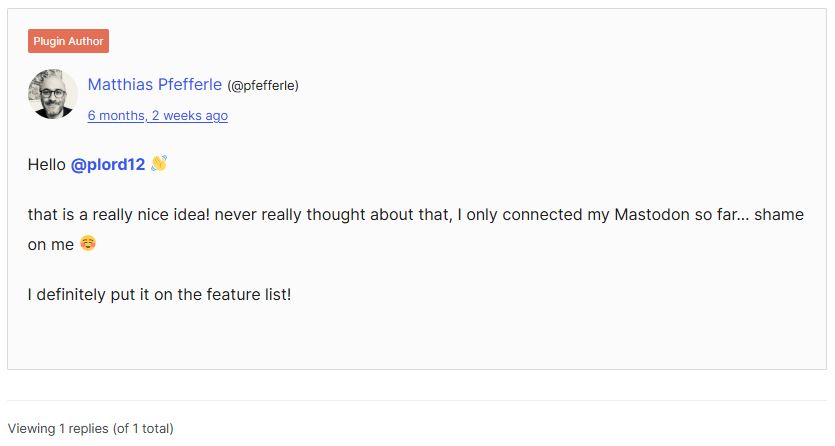This screenshot has height=446, width=835.
Task: Click the word "Hello" in the reply
Action: tap(46, 164)
